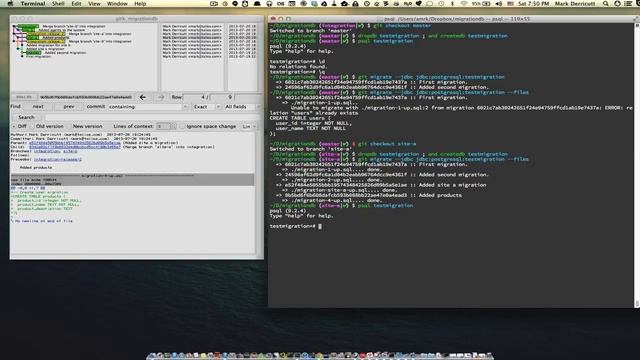Follow the Child commit hash link

(75, 147)
